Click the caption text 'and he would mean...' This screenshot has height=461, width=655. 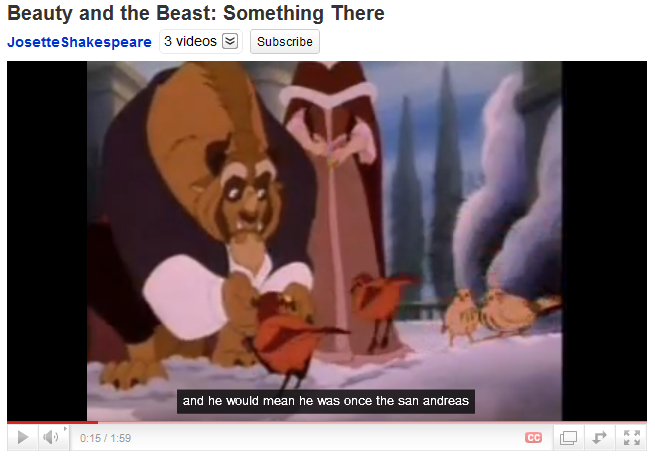326,401
